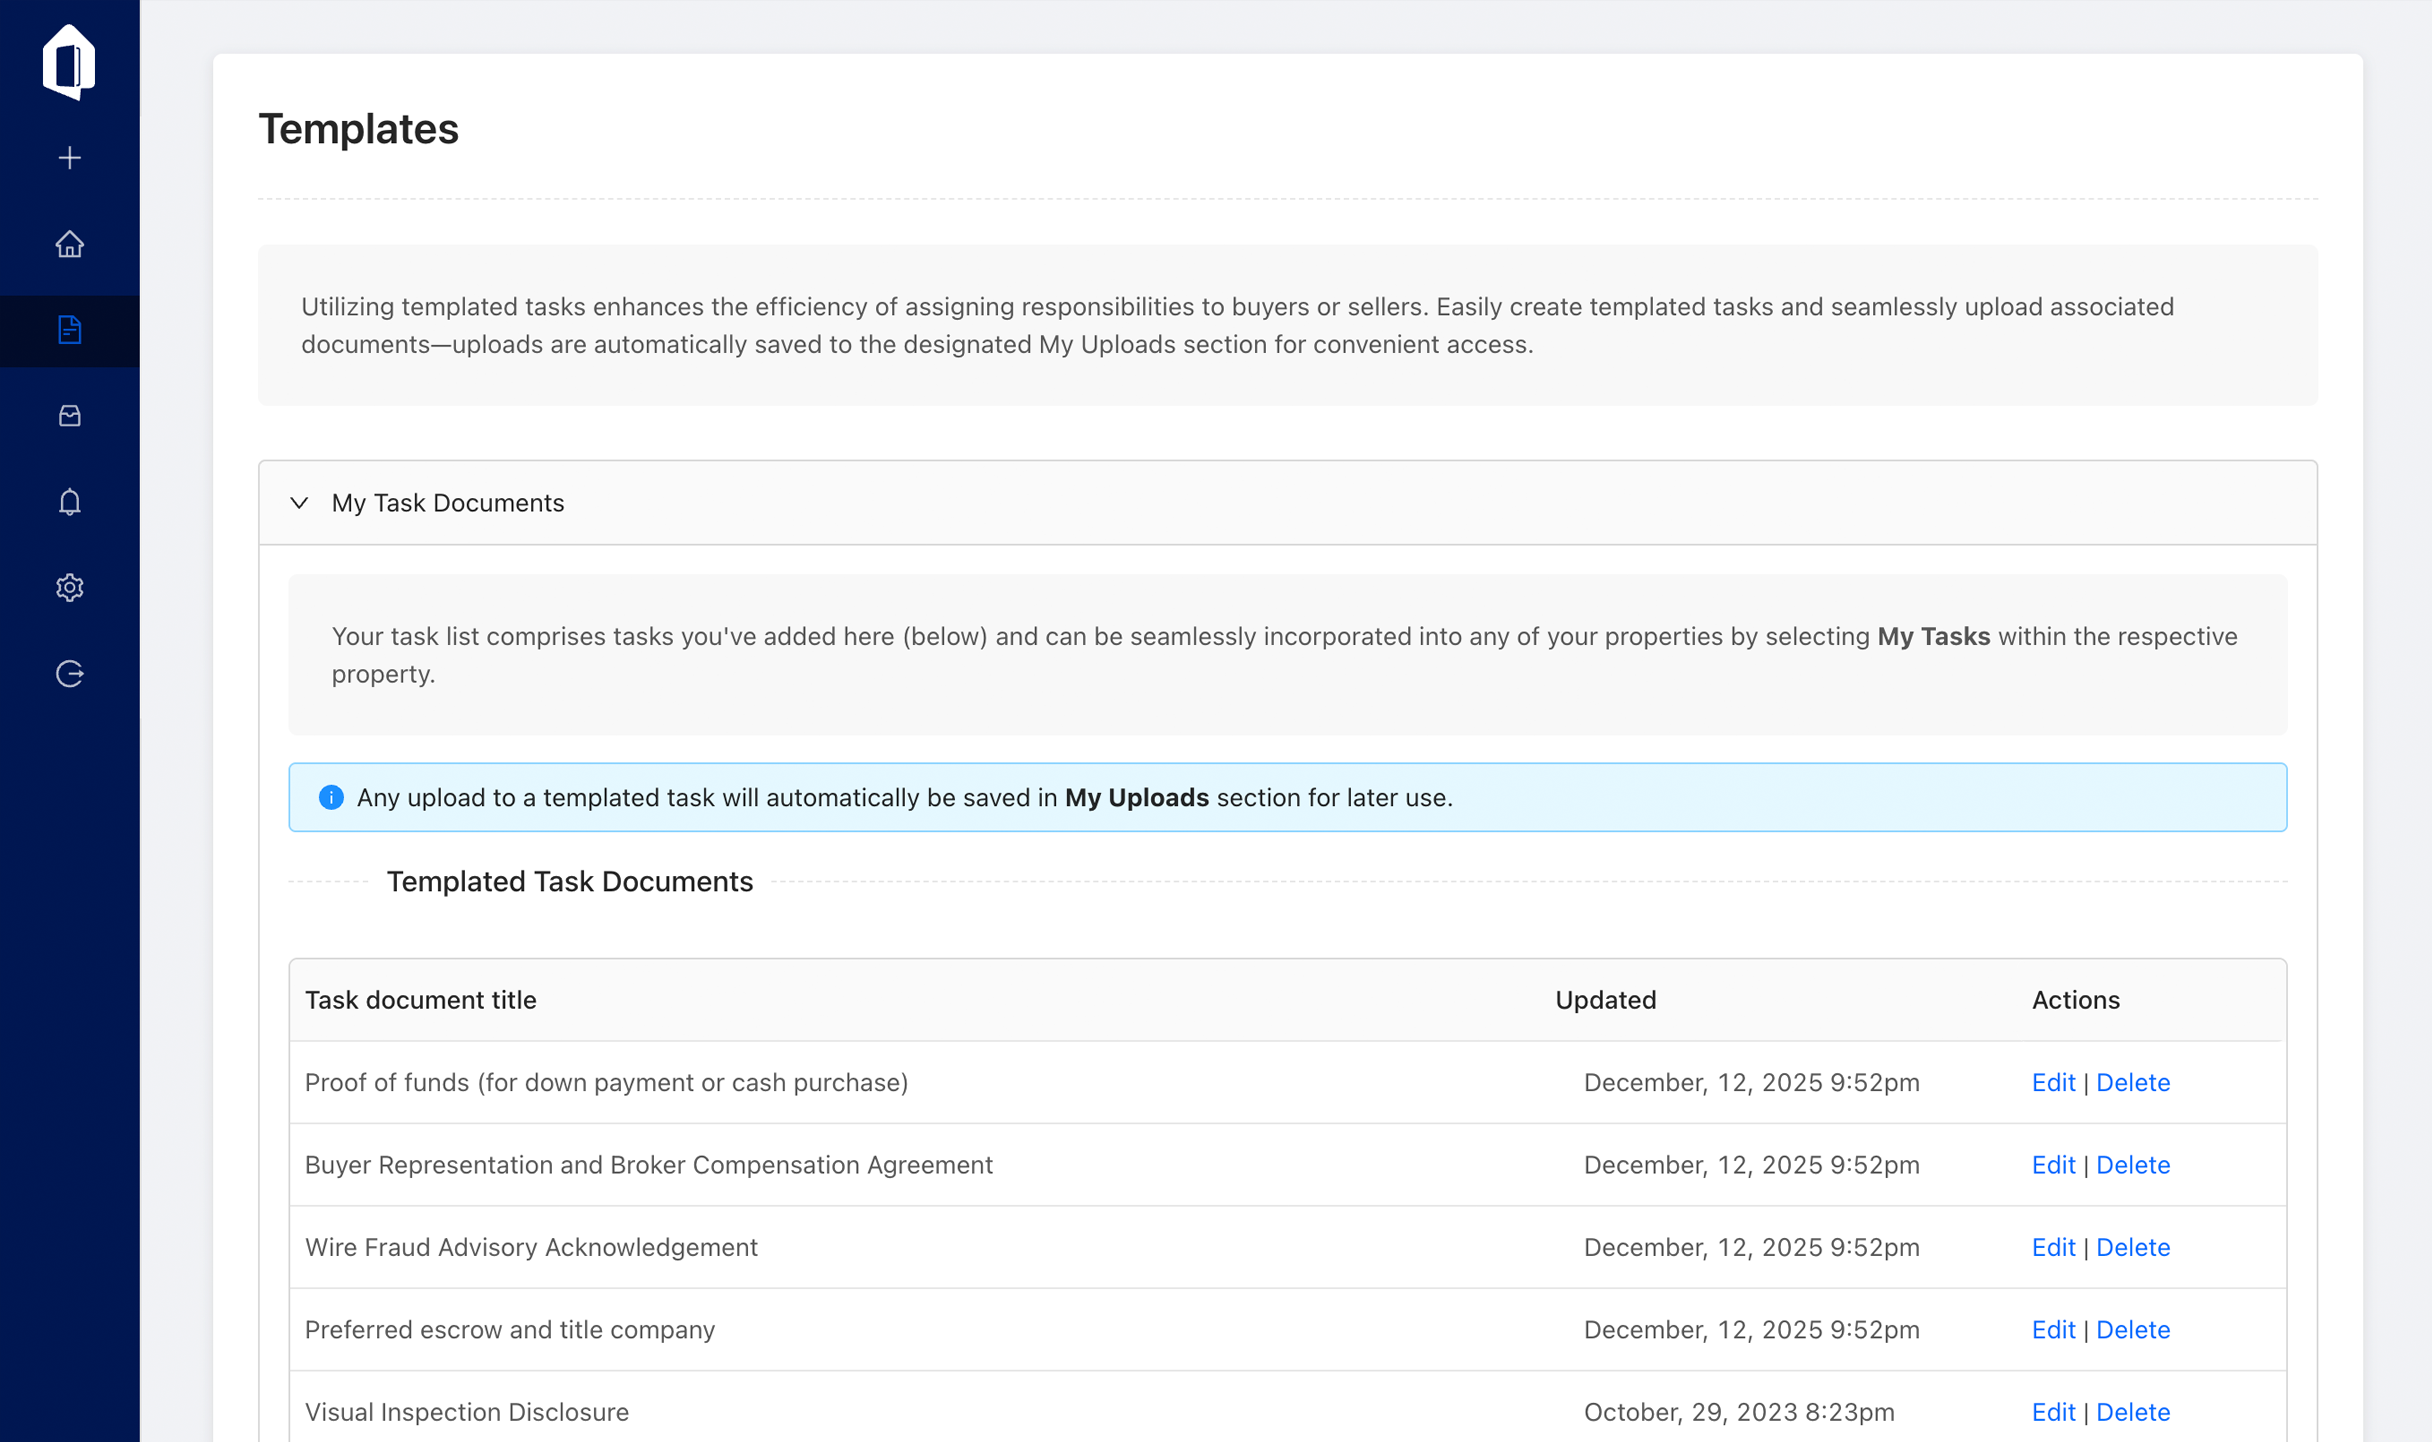Open settings using the gear icon
Viewport: 2432px width, 1442px height.
coord(69,587)
